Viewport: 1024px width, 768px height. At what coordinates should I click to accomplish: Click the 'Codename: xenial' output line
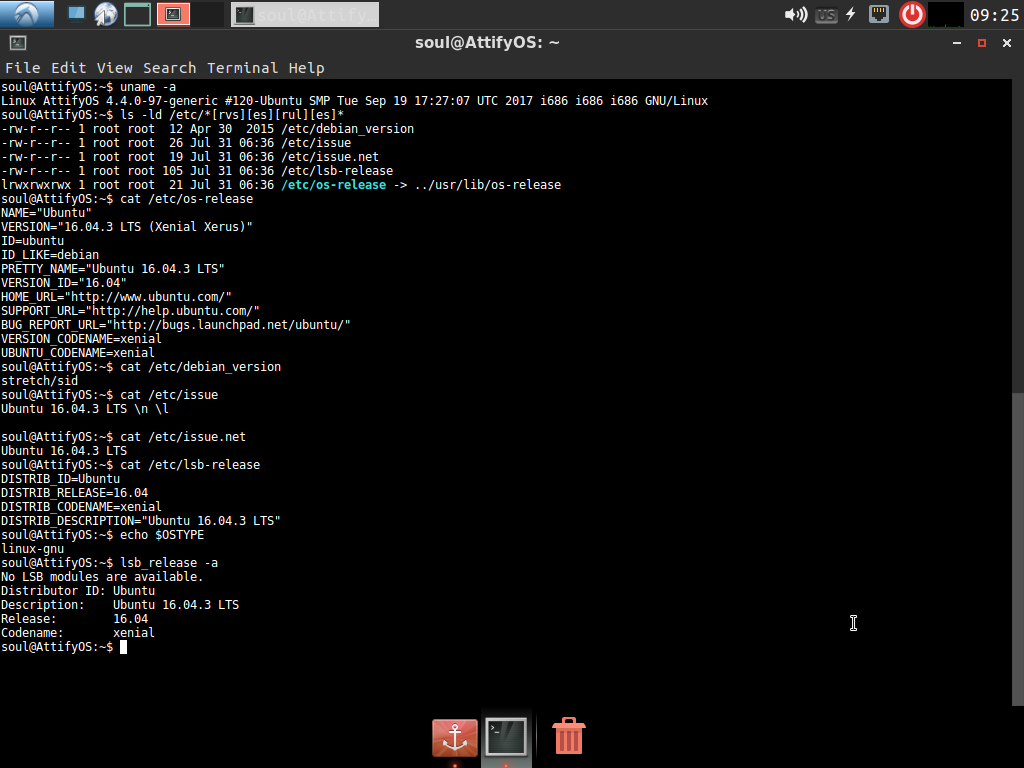point(78,633)
